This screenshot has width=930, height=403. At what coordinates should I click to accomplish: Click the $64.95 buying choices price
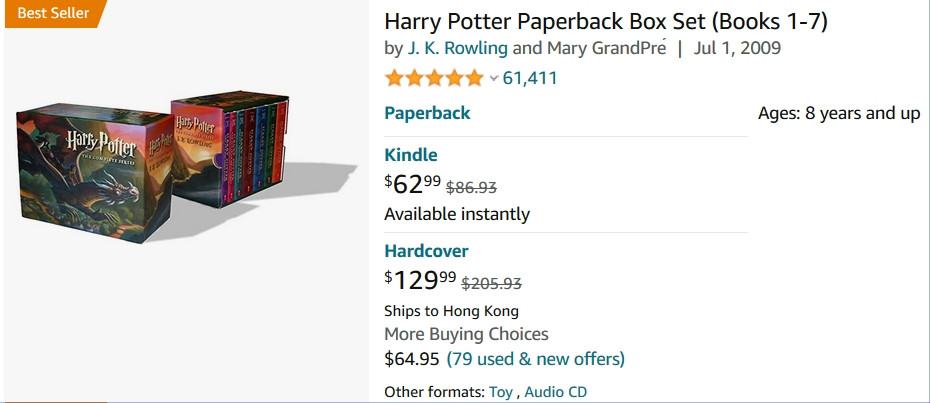412,358
